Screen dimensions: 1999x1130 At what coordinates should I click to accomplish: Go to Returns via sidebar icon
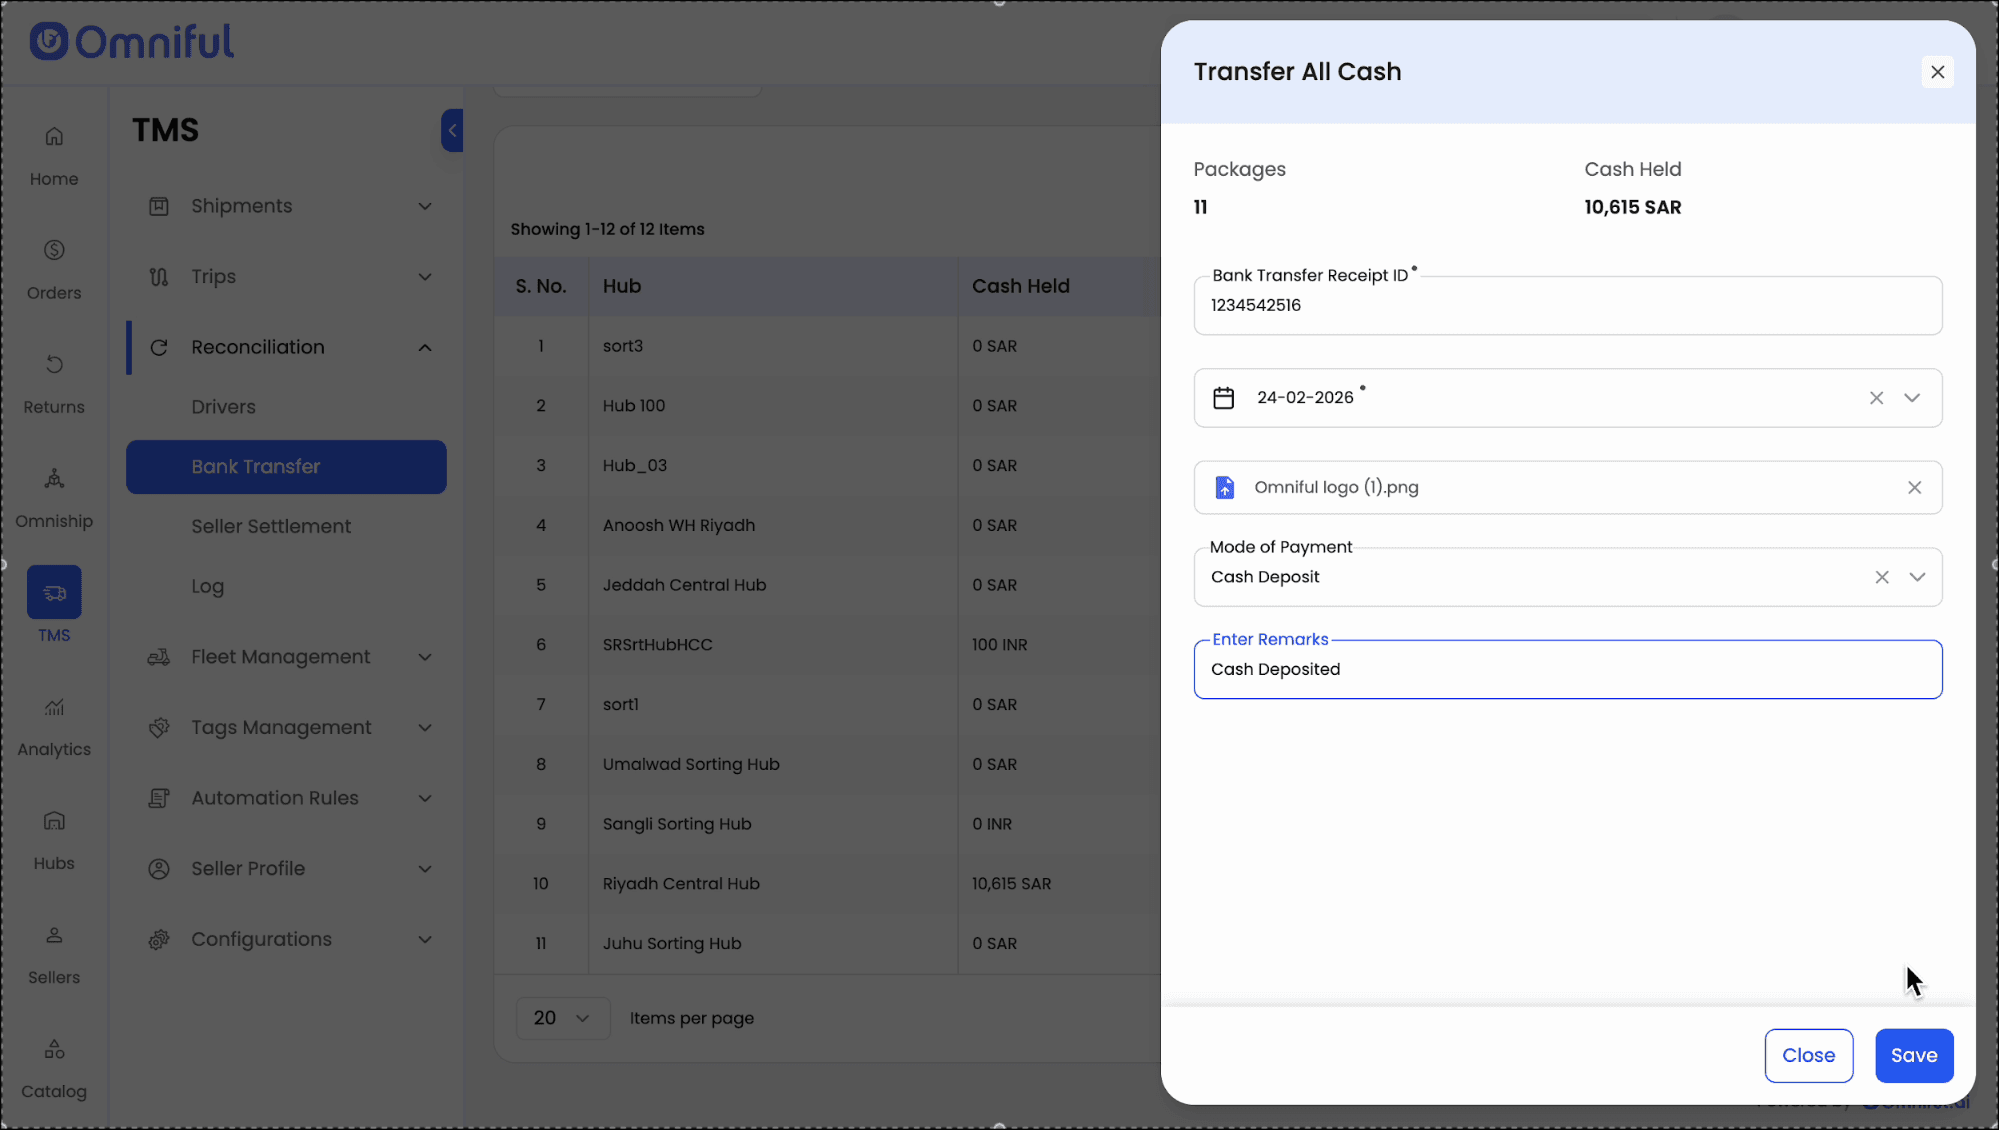[x=54, y=364]
